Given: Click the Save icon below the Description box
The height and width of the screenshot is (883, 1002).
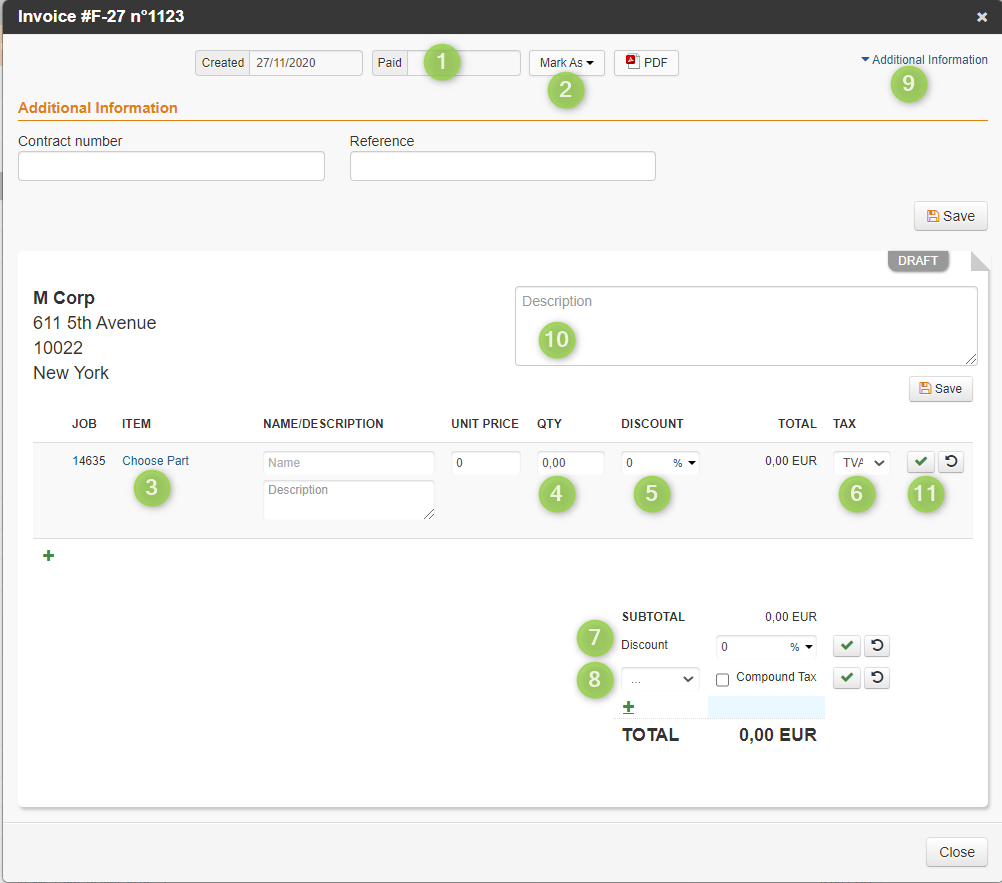Looking at the screenshot, I should click(940, 388).
